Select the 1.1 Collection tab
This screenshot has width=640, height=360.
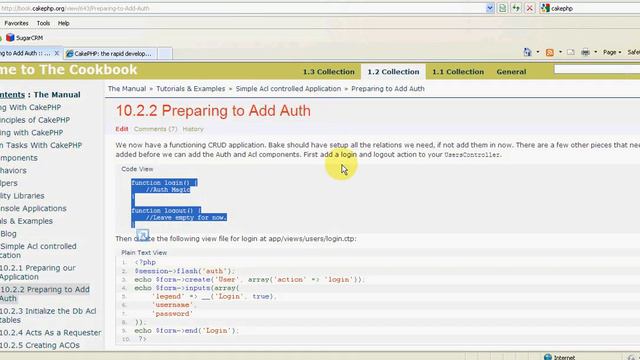(x=458, y=72)
